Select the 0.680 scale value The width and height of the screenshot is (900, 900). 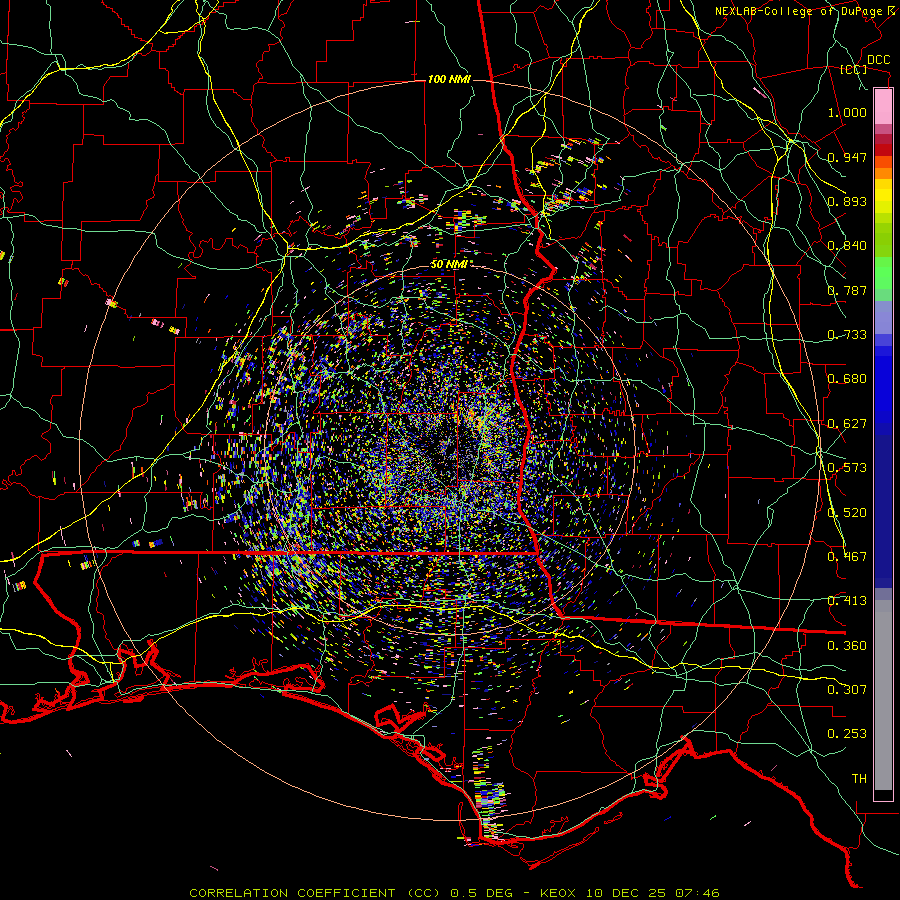point(847,379)
